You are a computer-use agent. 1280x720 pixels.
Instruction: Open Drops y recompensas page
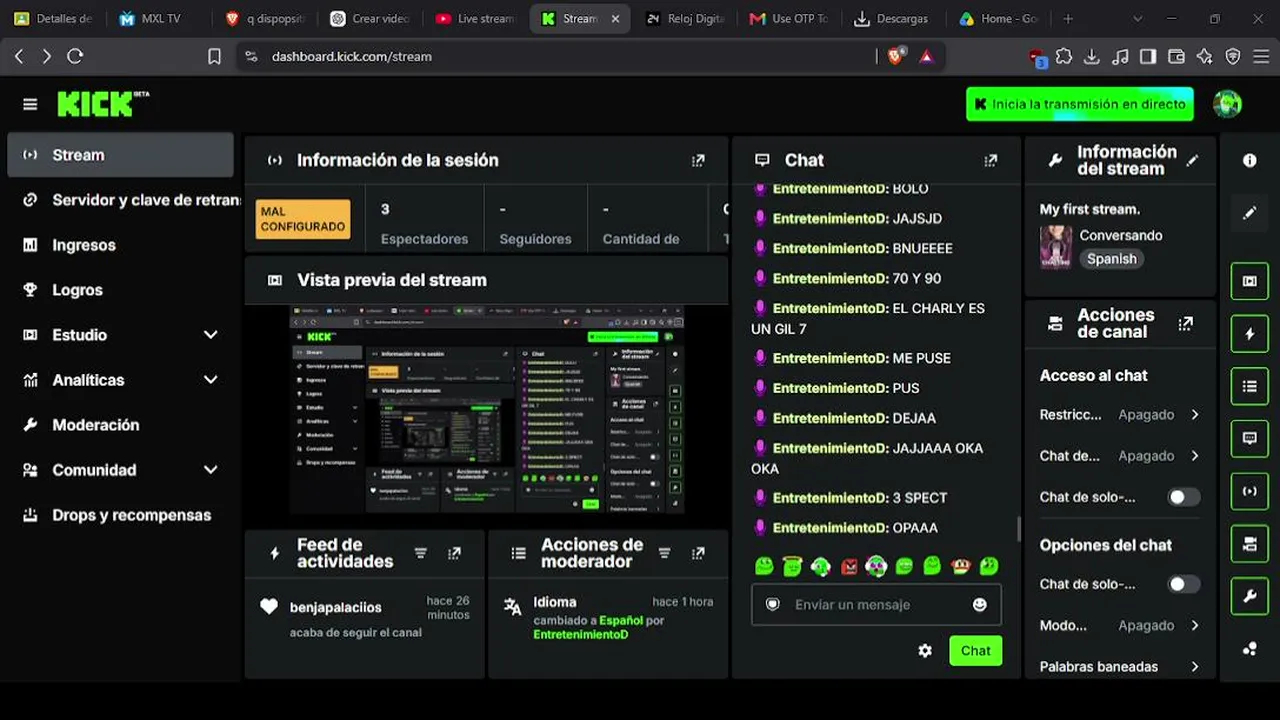tap(121, 515)
